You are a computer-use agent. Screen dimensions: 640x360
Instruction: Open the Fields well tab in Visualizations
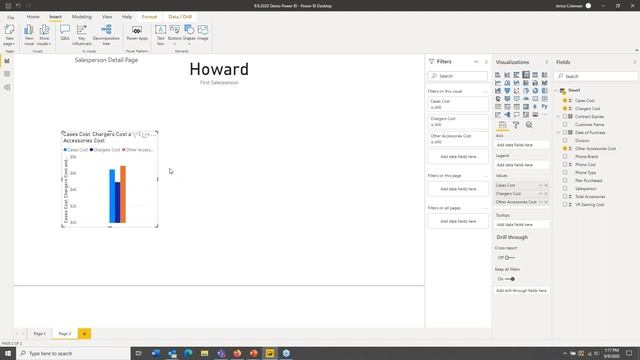click(502, 125)
